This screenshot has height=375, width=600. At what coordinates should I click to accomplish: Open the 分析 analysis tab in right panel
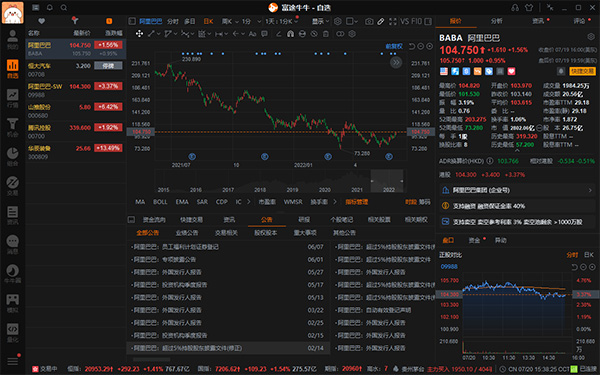click(x=497, y=21)
